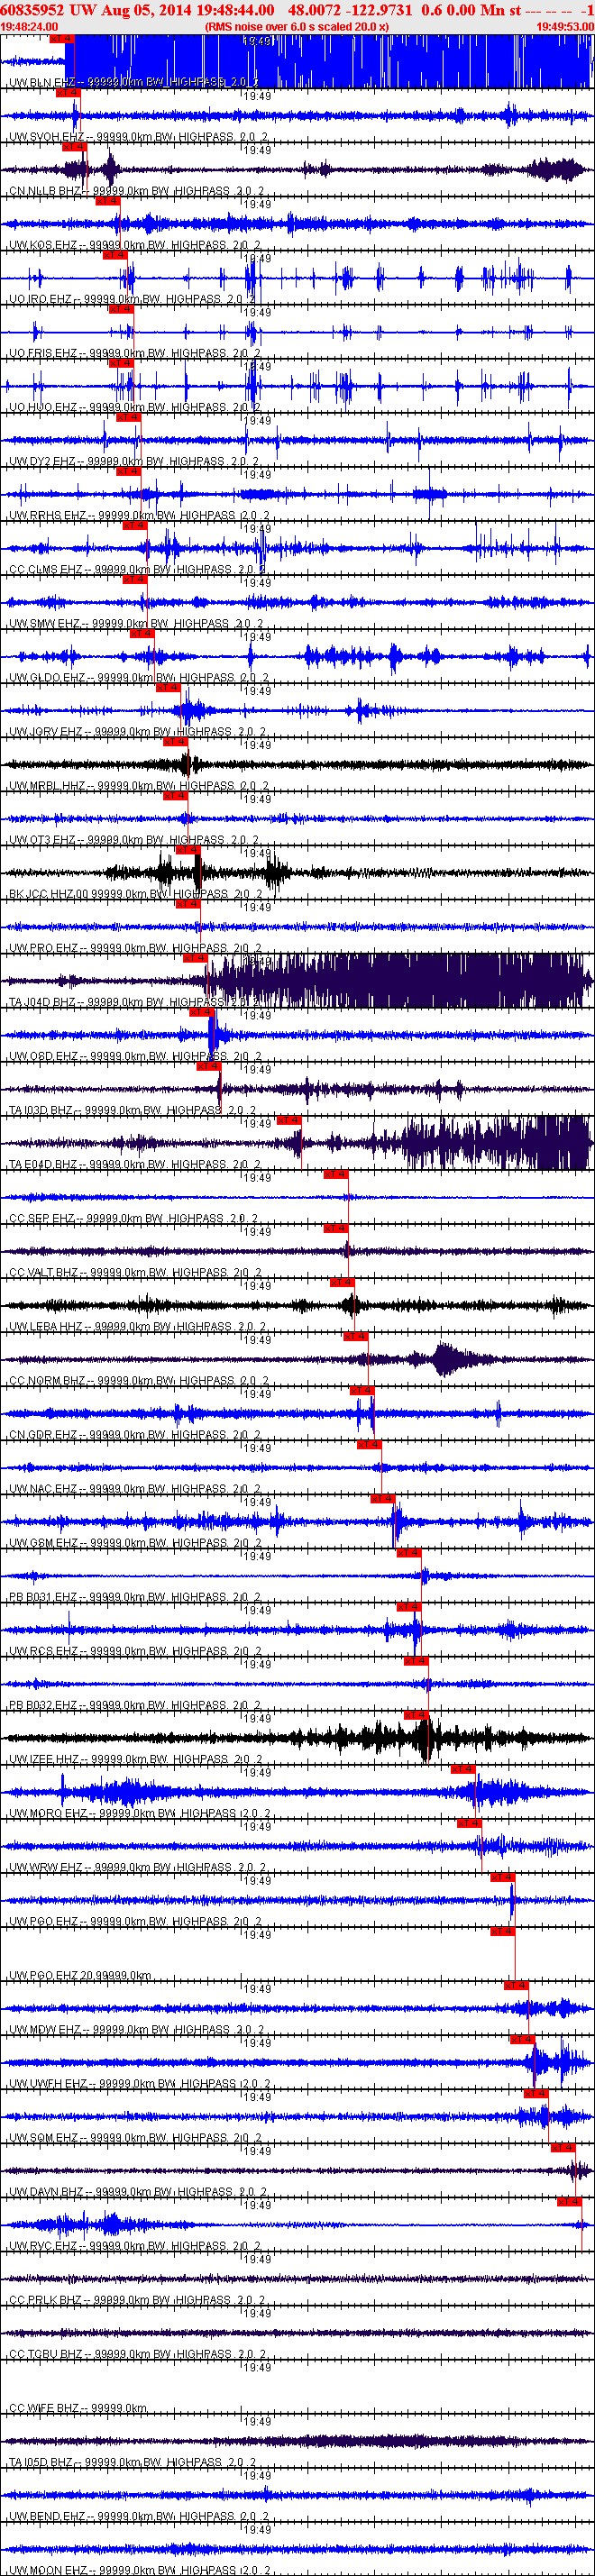The image size is (595, 2576).
Task: Click the red arrival marker on TA.E04D trace
Action: click(x=288, y=1120)
